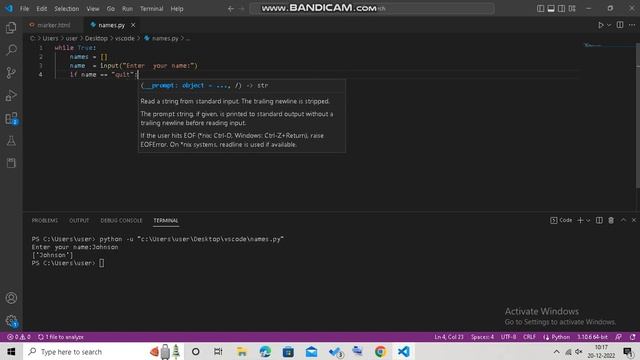This screenshot has height=360, width=640.
Task: Open the Terminal menu
Action: coord(151,9)
